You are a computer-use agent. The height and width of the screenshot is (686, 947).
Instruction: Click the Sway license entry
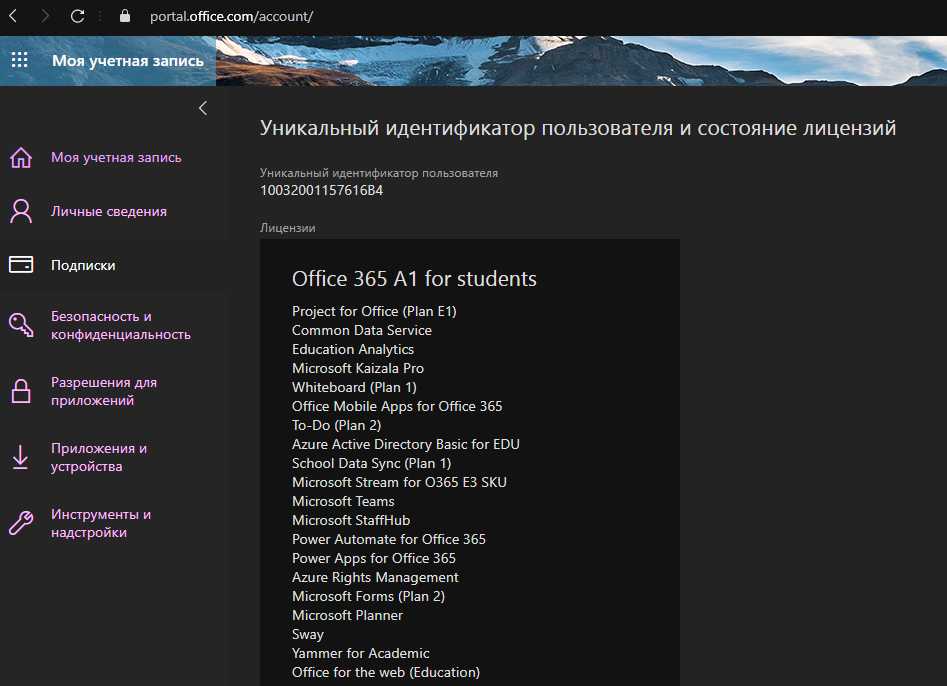308,635
